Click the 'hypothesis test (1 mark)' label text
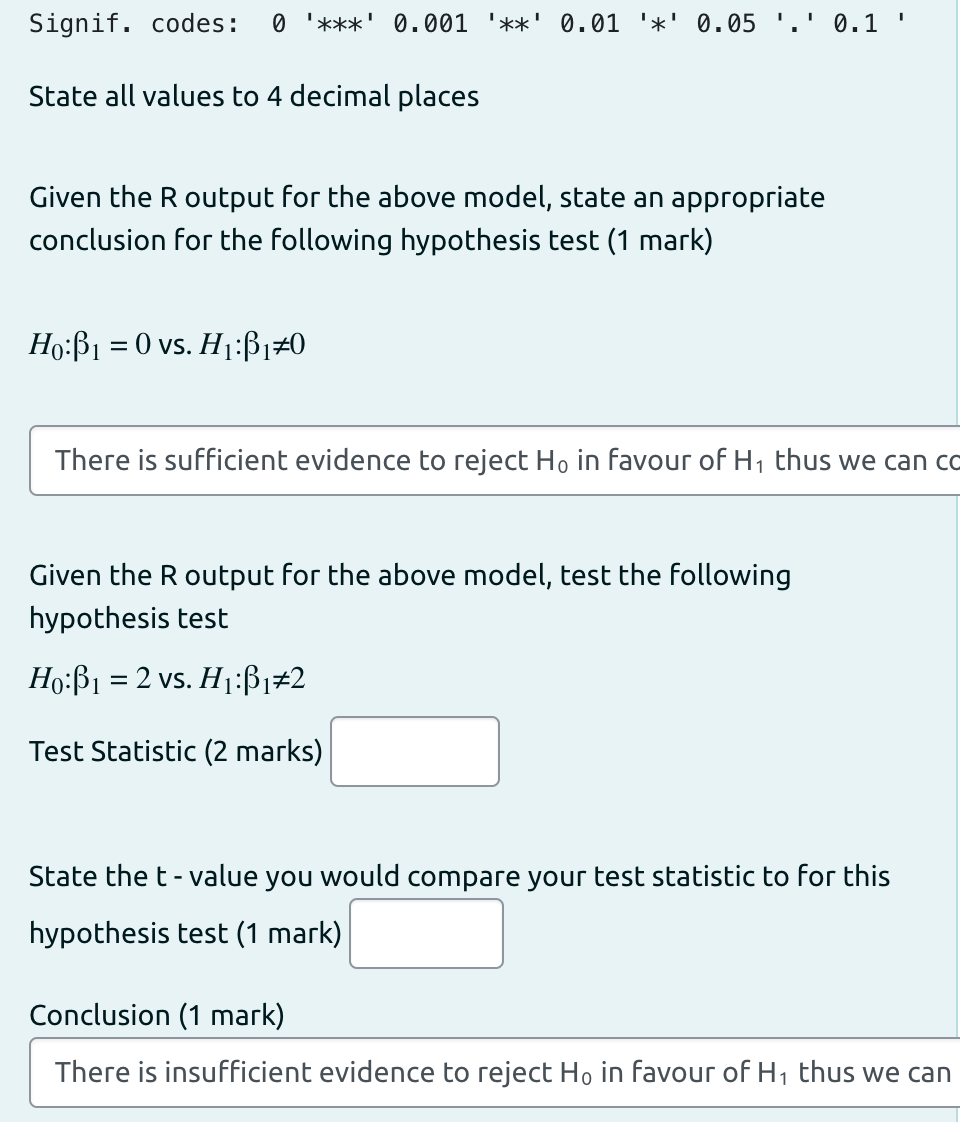This screenshot has height=1122, width=960. (x=185, y=933)
